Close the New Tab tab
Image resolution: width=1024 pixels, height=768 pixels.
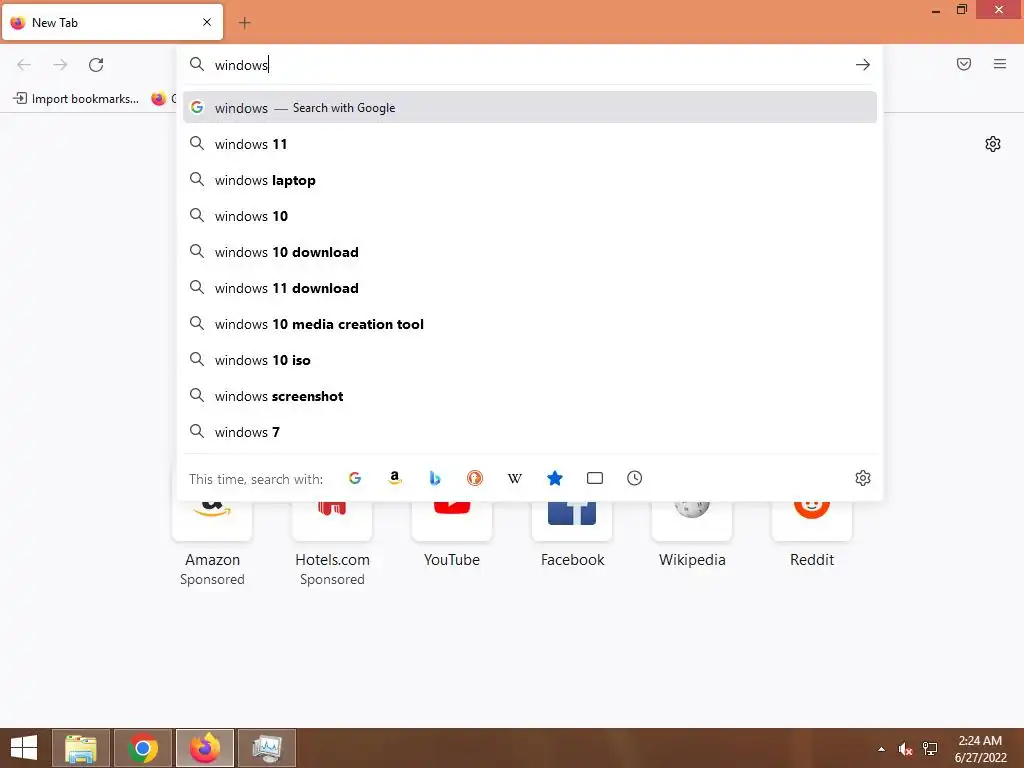(x=207, y=22)
